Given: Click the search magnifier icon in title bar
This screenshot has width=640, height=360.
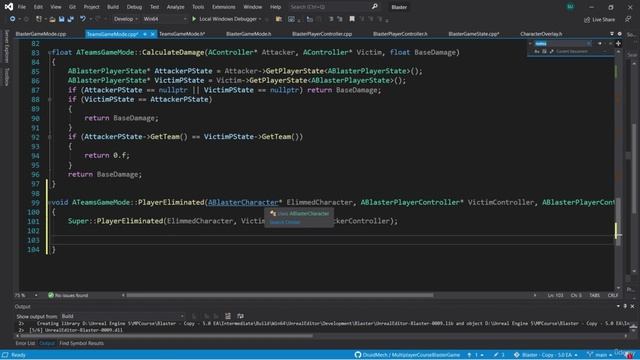Looking at the screenshot, I should click(374, 7).
